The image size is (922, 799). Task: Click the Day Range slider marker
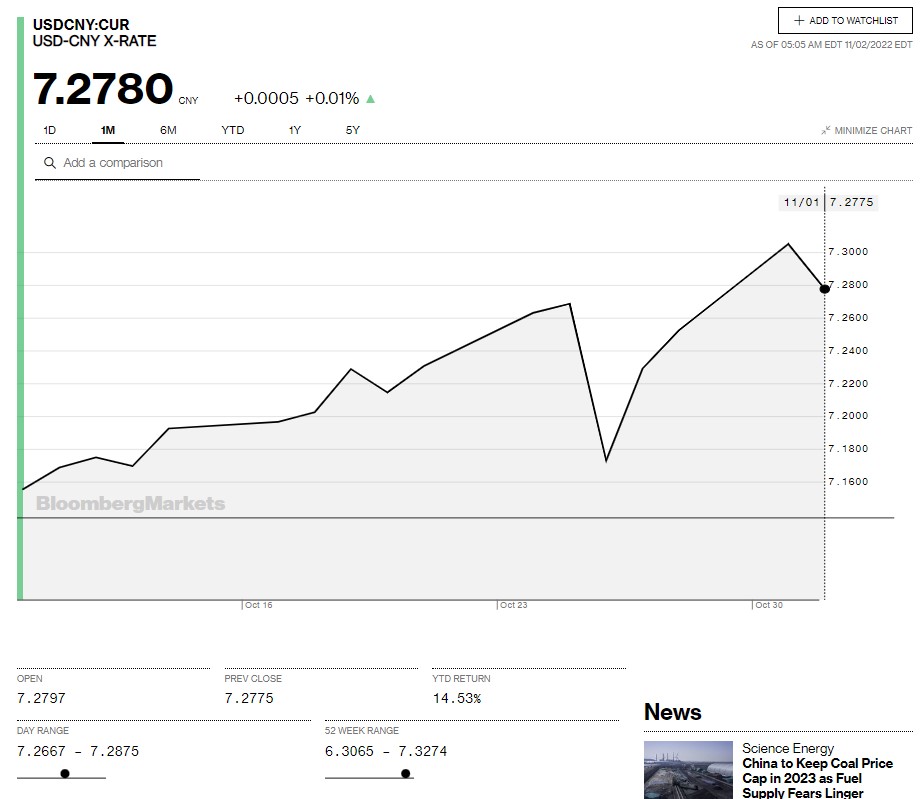(65, 773)
